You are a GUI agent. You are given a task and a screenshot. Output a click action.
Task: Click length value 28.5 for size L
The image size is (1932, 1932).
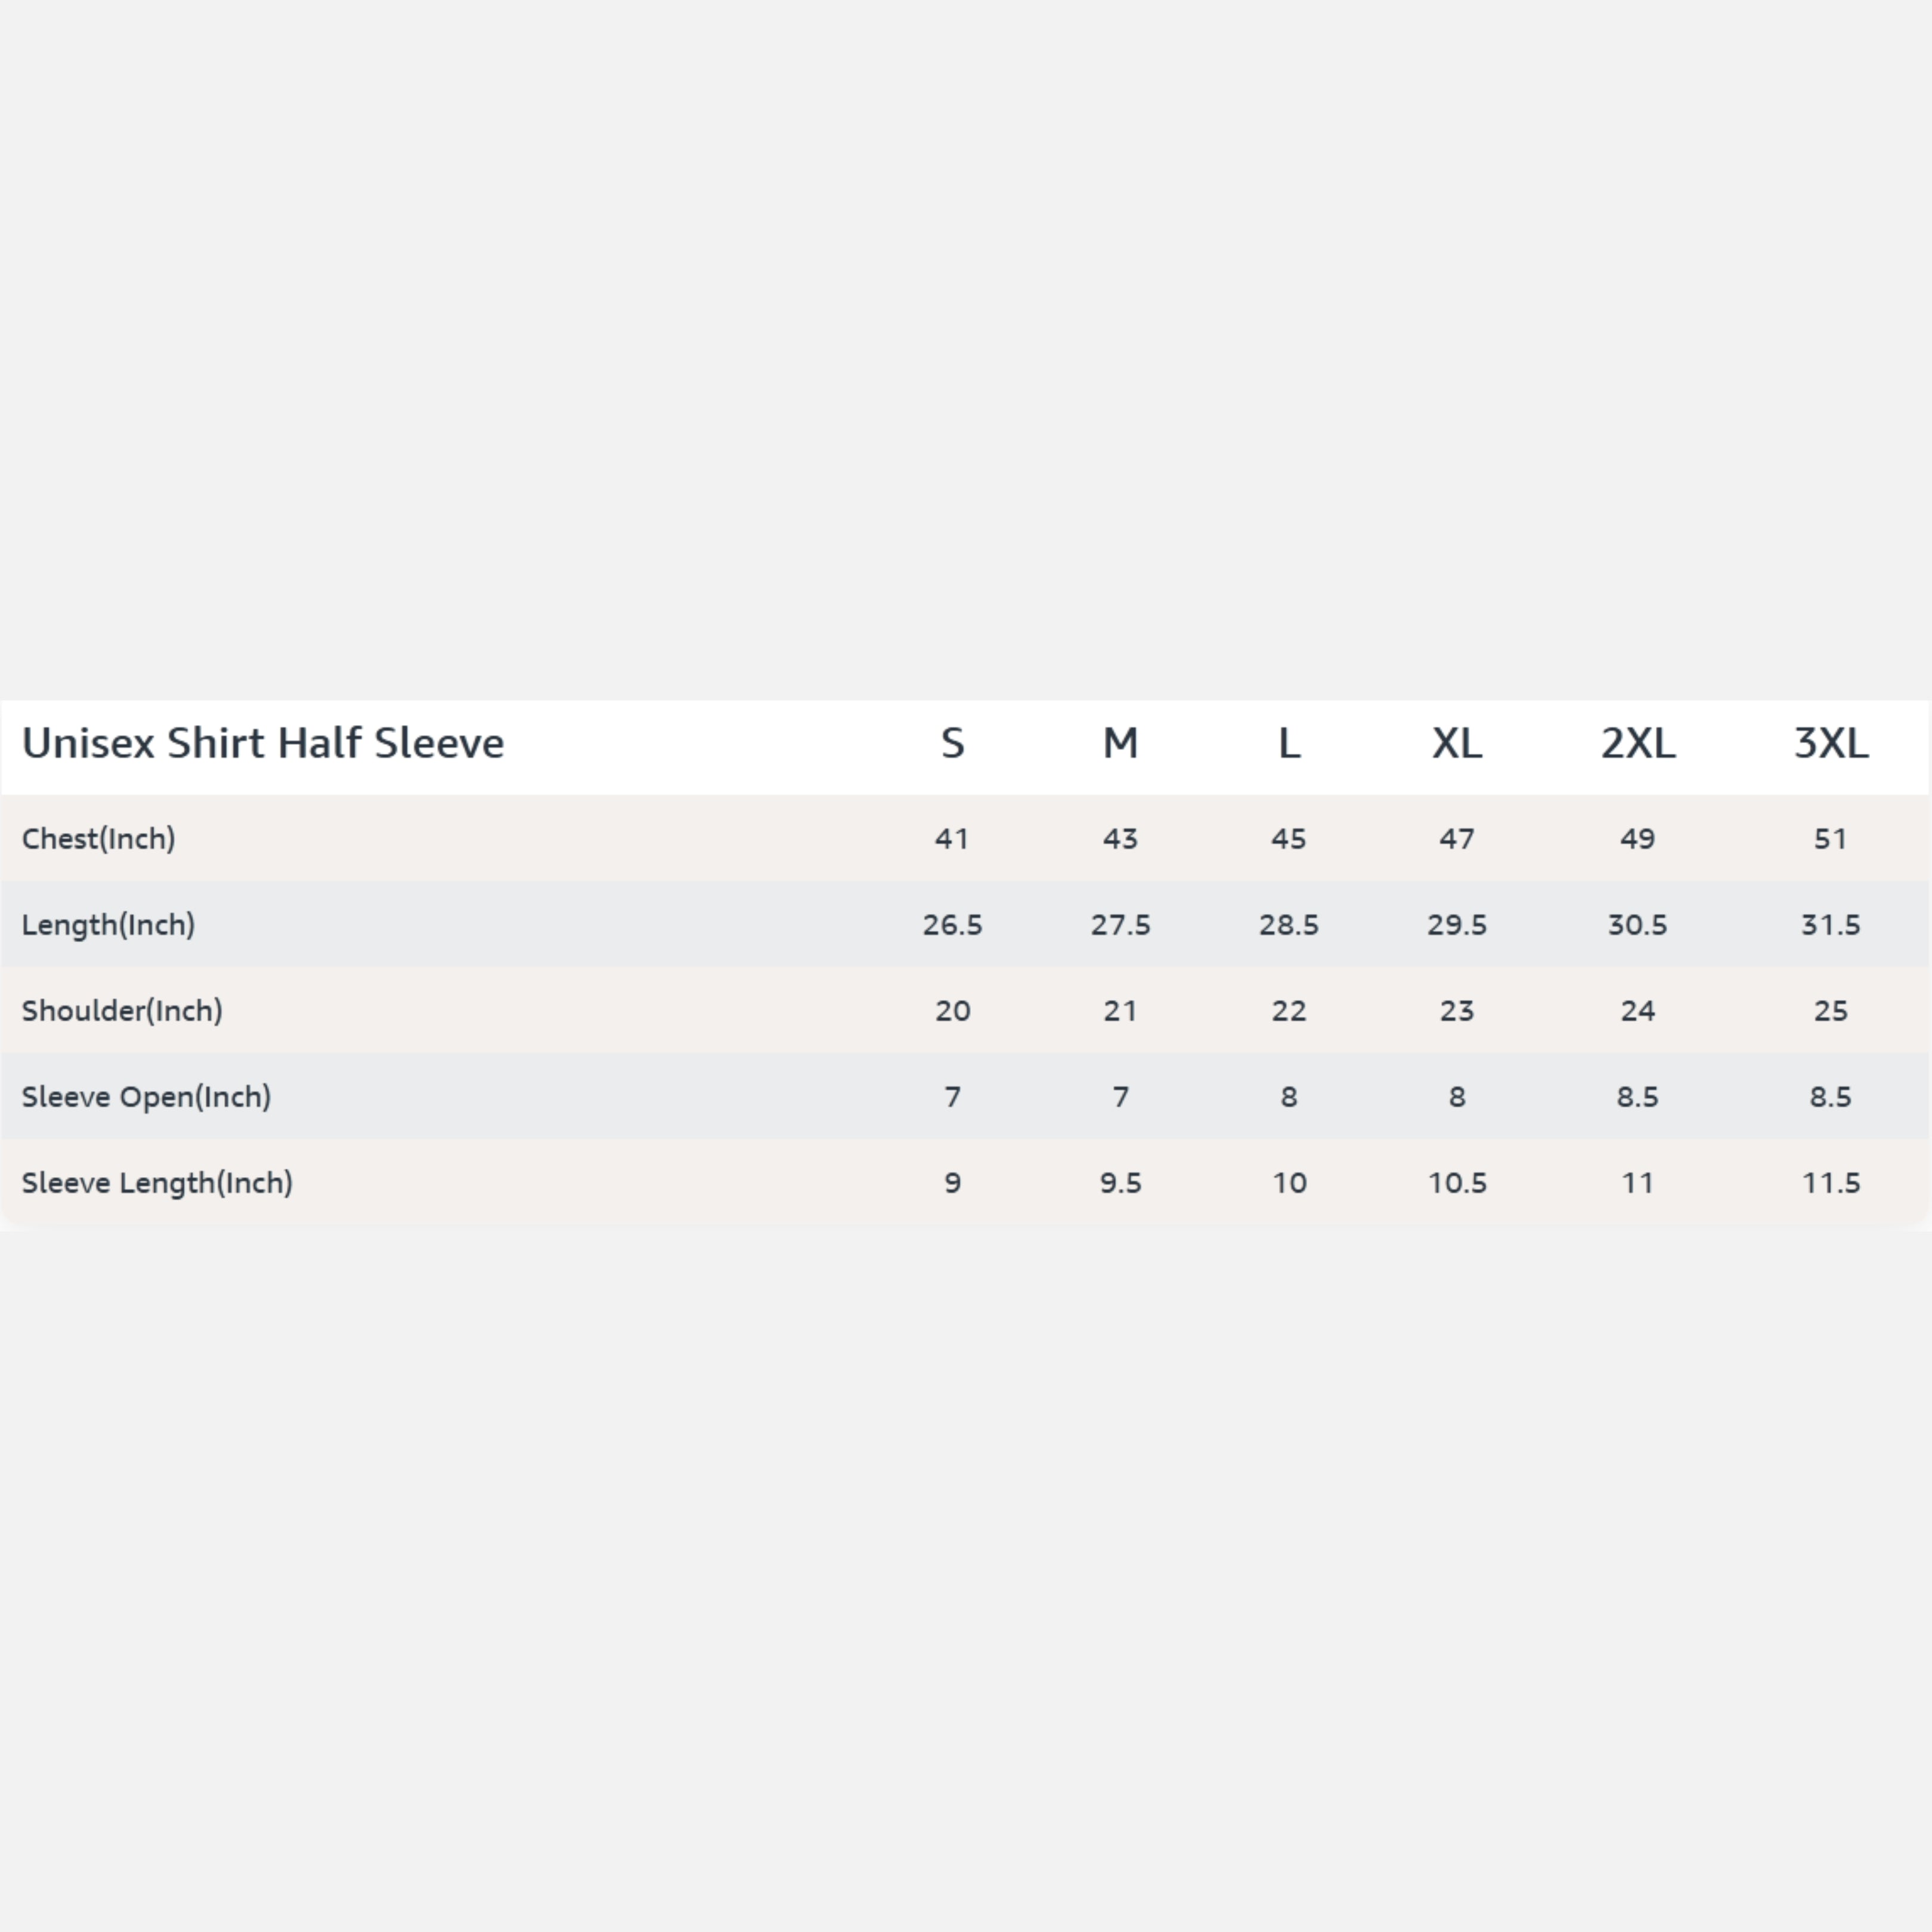pyautogui.click(x=1289, y=925)
